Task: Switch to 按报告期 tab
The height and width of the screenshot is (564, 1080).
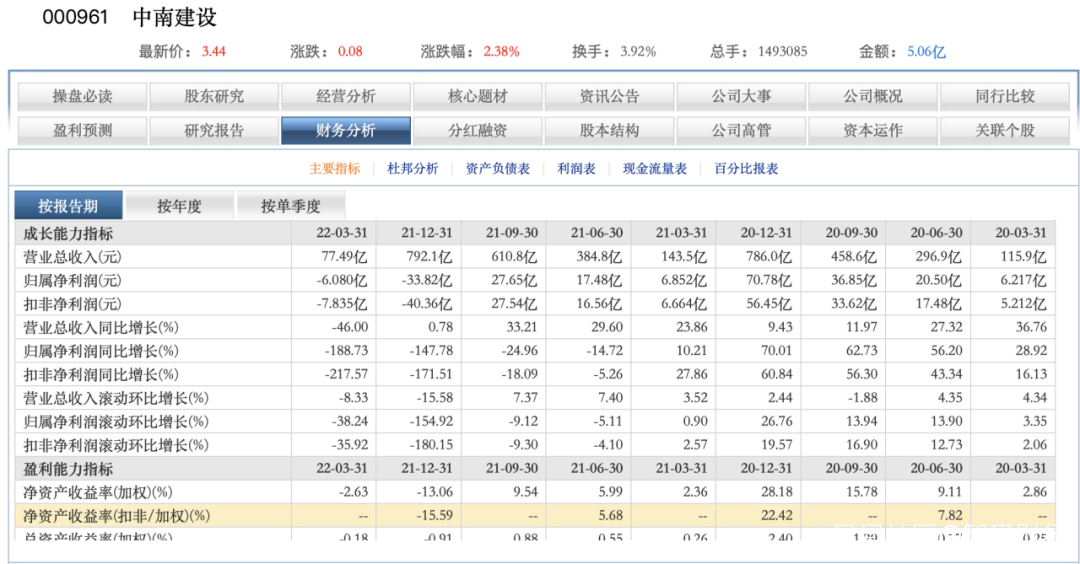Action: click(68, 206)
